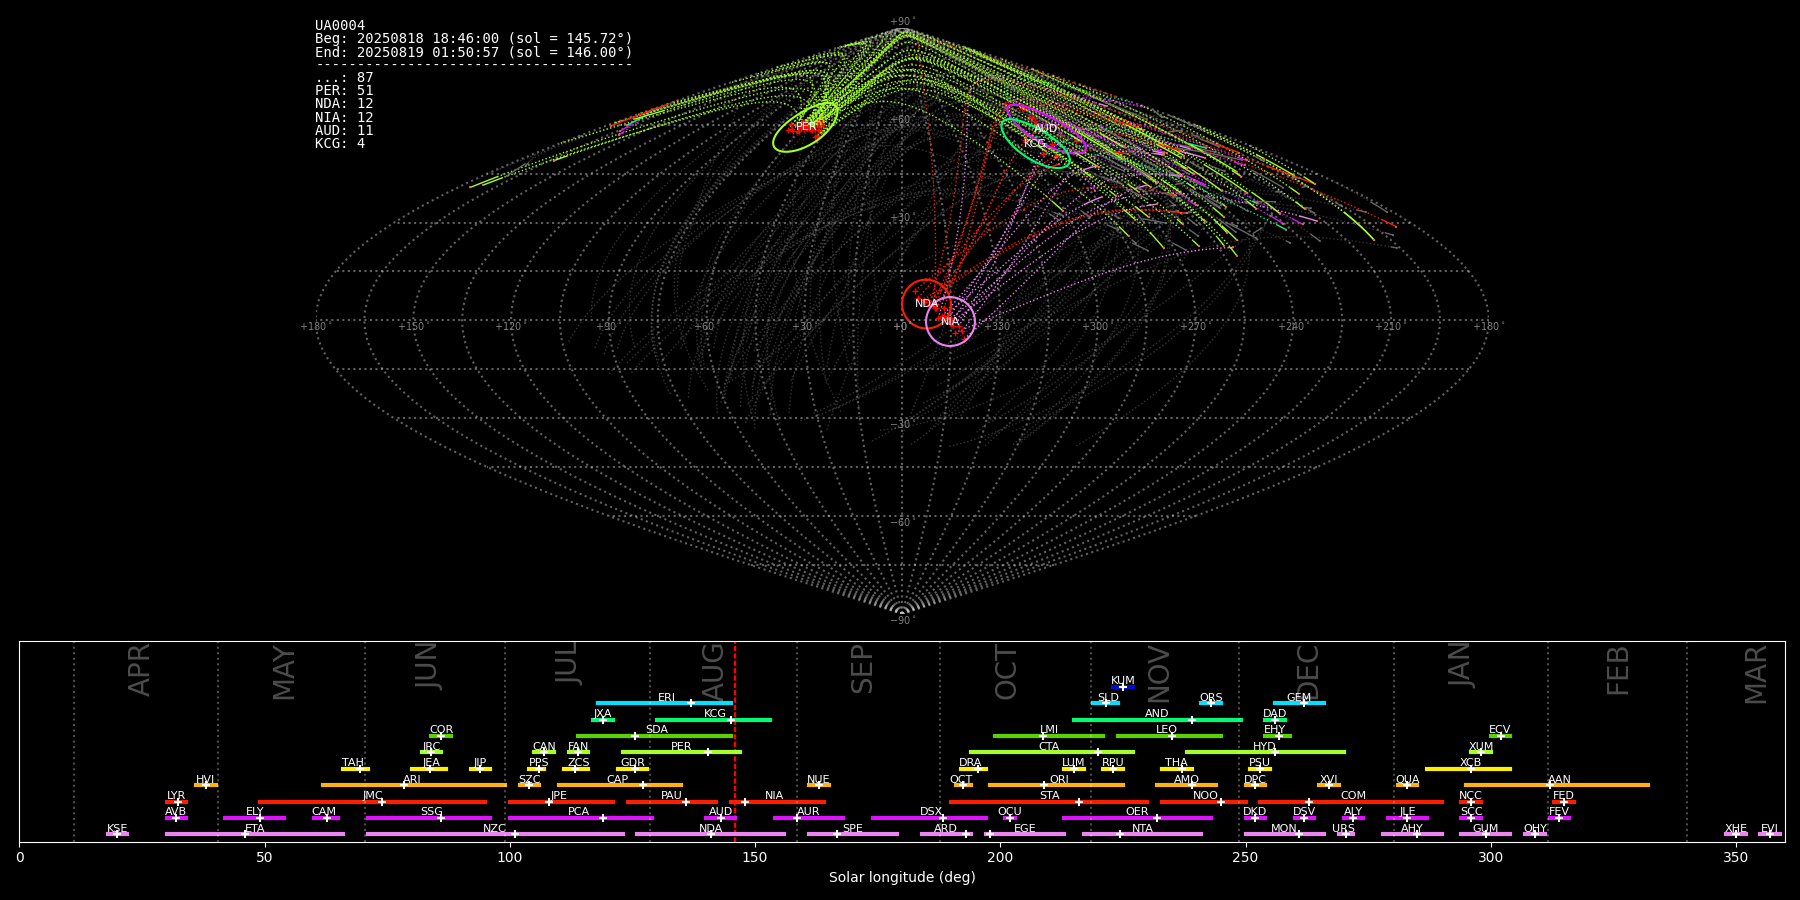Select the cyan ERI shower bar in timeline
1800x900 pixels.
pos(664,703)
